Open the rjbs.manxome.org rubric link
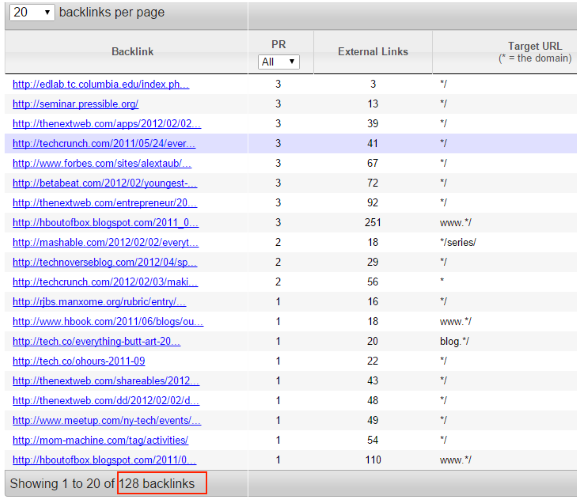 point(99,302)
